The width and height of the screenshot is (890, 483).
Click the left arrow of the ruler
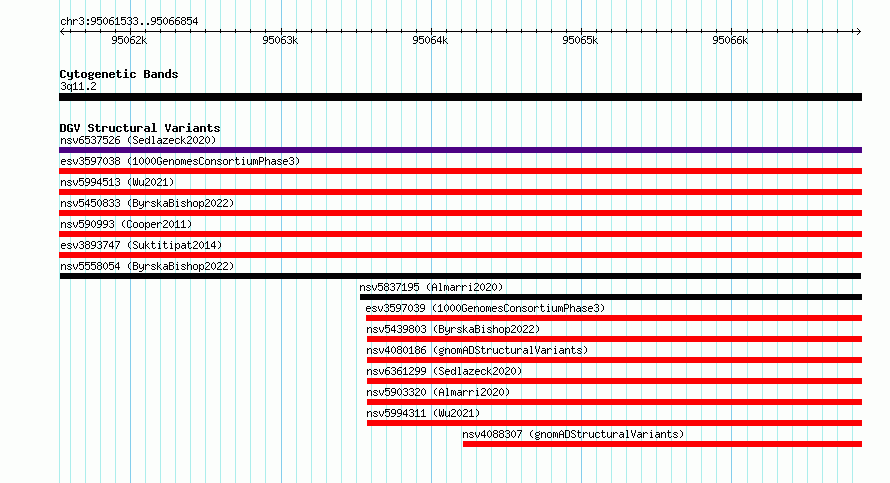pos(62,32)
